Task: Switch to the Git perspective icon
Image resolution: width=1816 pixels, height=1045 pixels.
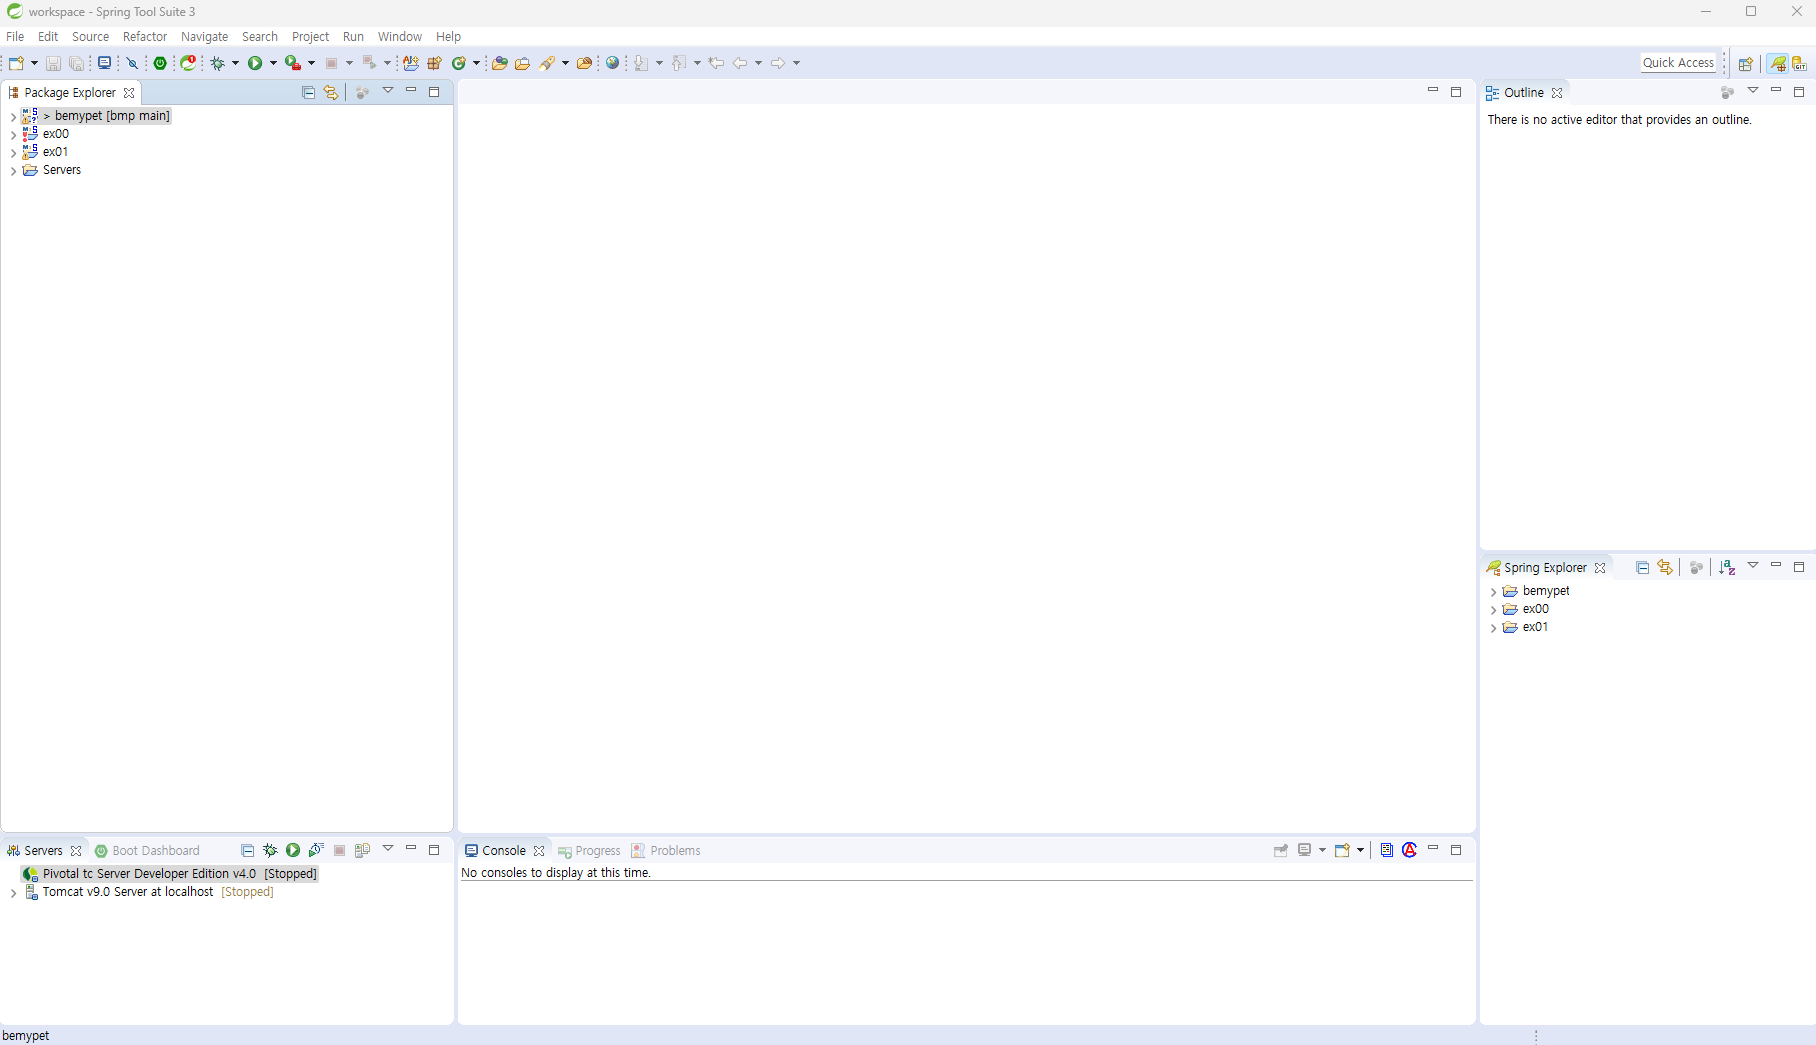Action: [1800, 63]
